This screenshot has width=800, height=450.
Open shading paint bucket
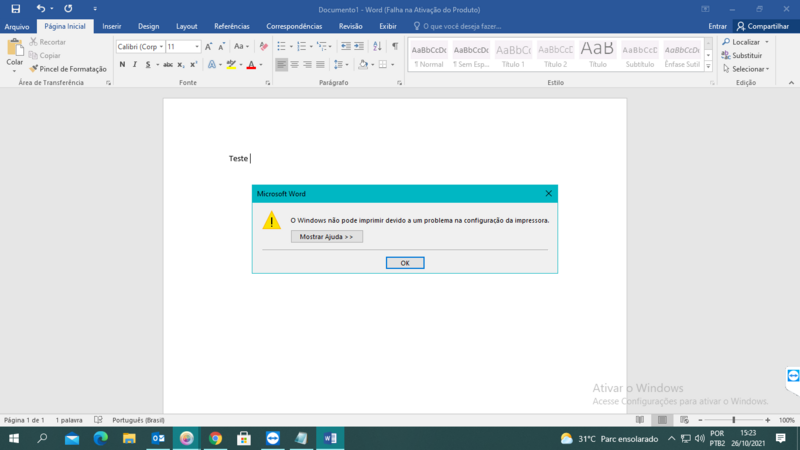tap(363, 64)
